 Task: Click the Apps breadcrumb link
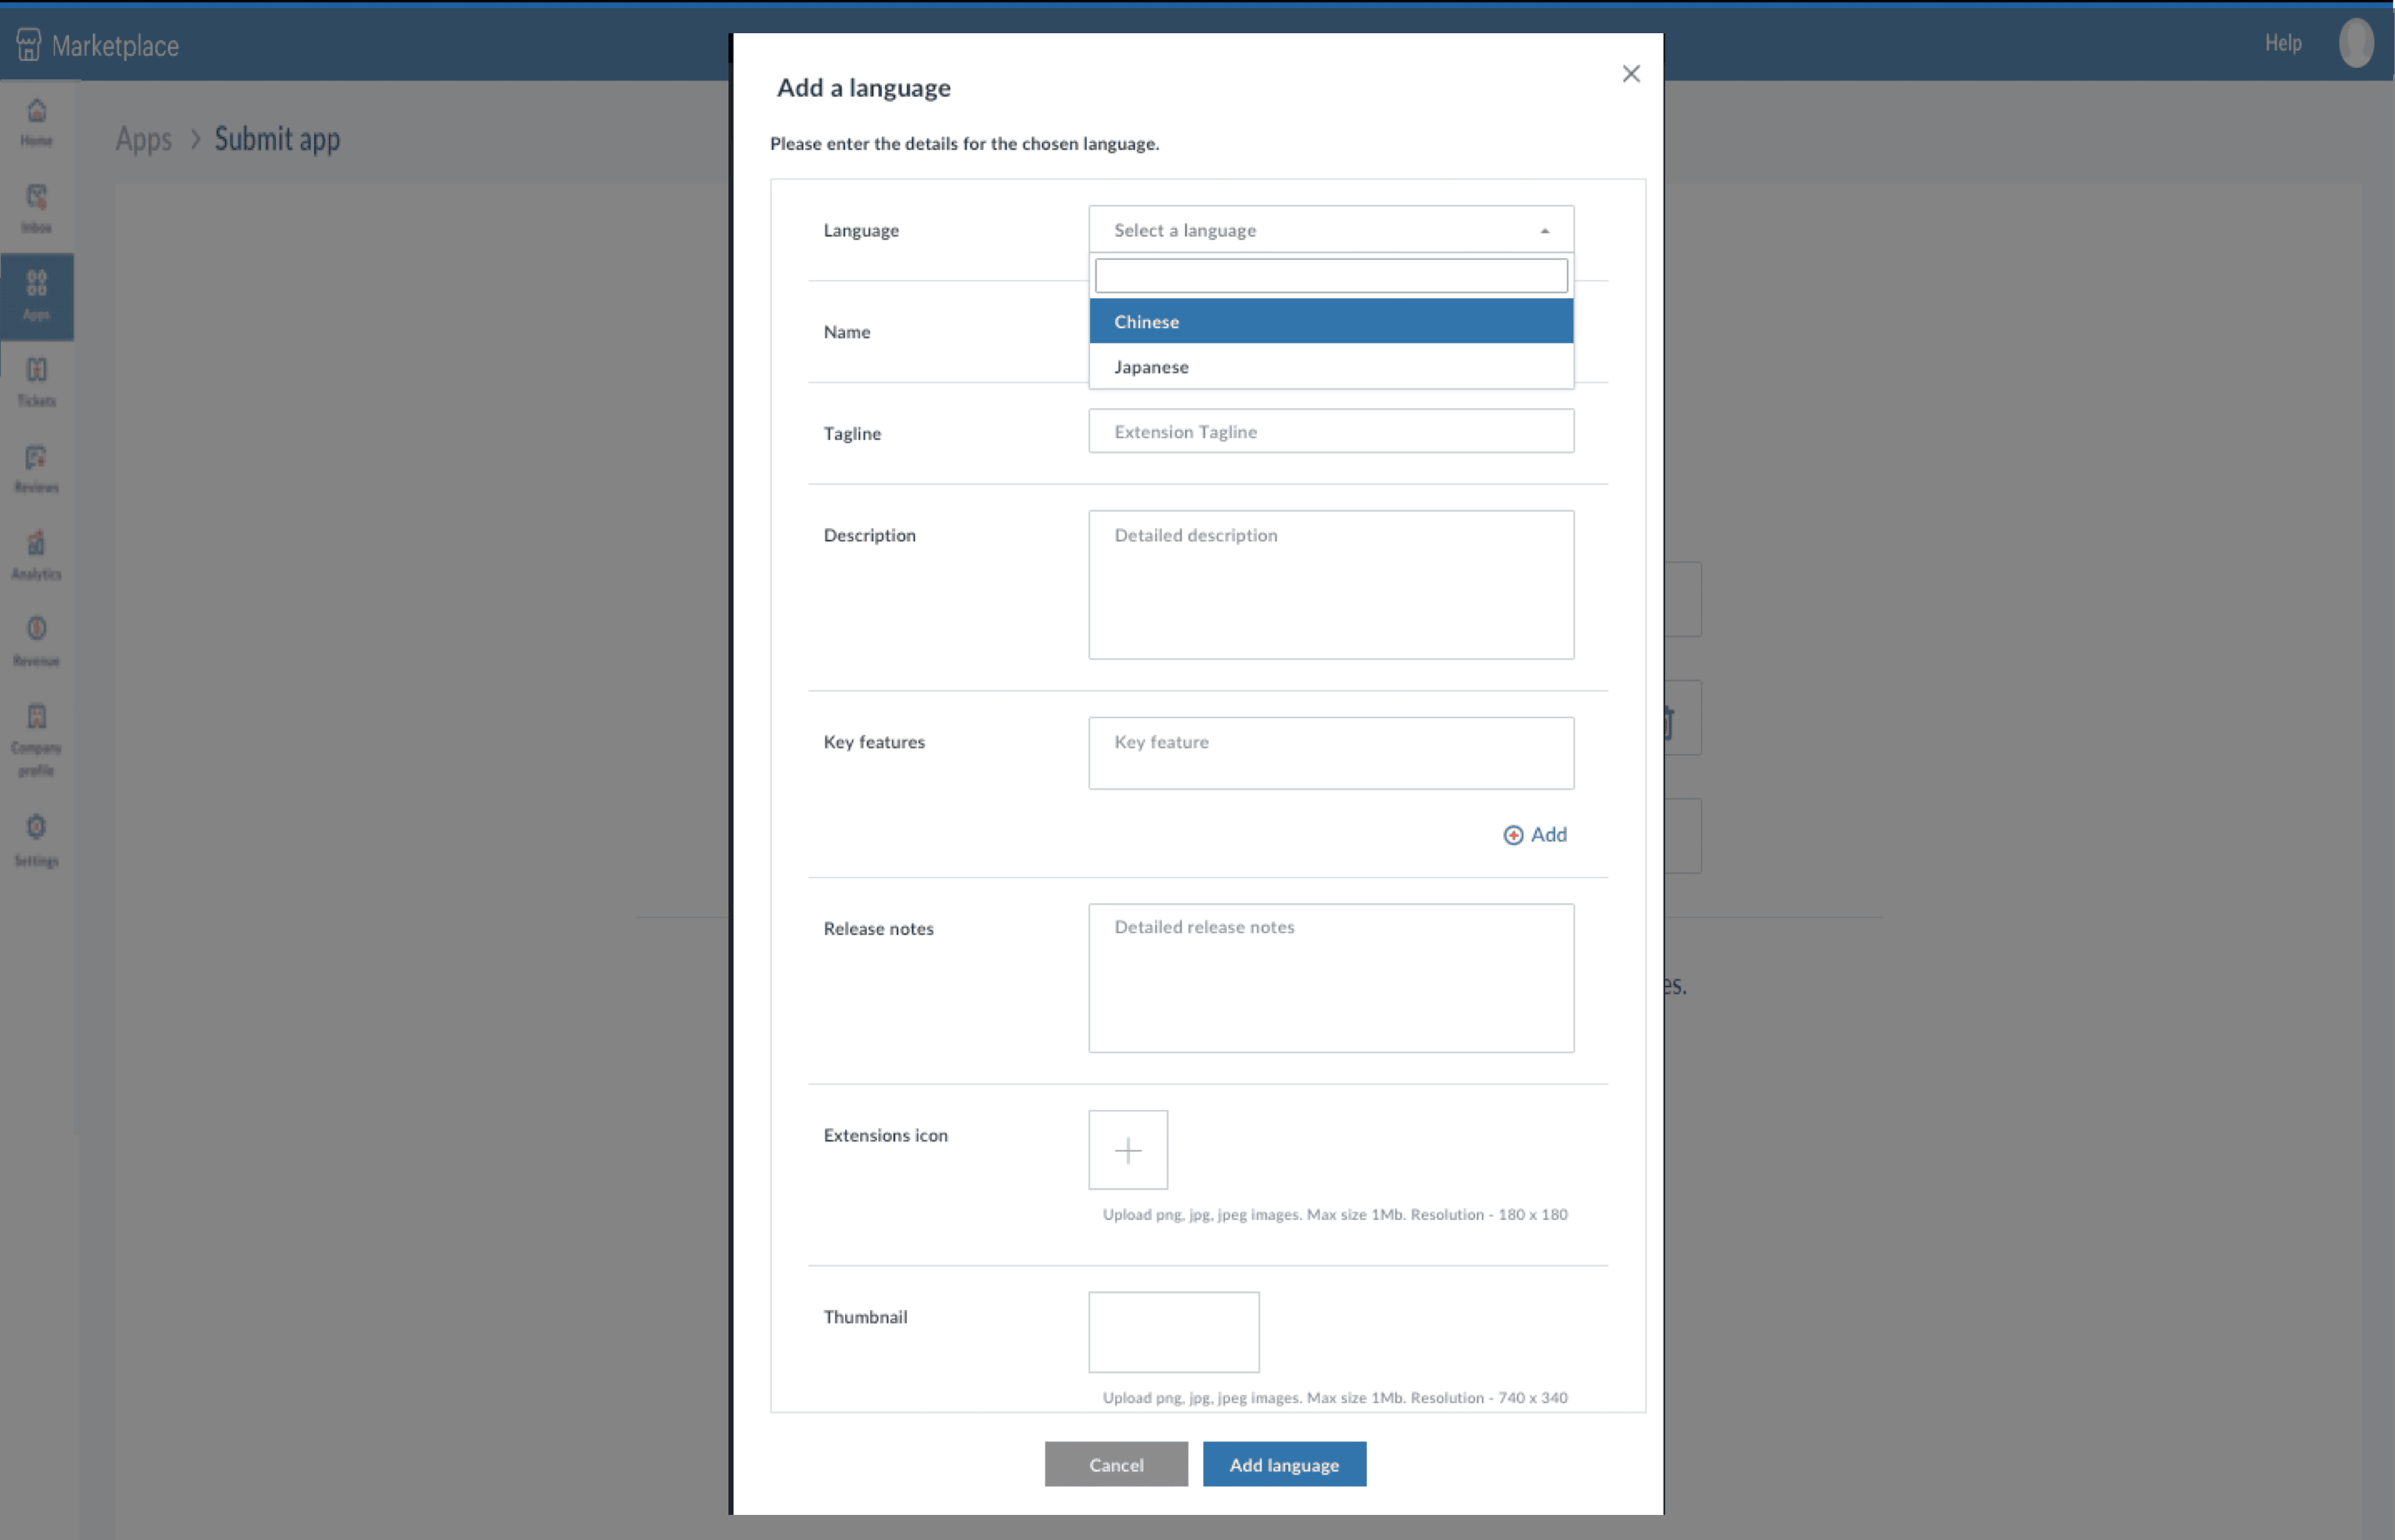(x=143, y=139)
